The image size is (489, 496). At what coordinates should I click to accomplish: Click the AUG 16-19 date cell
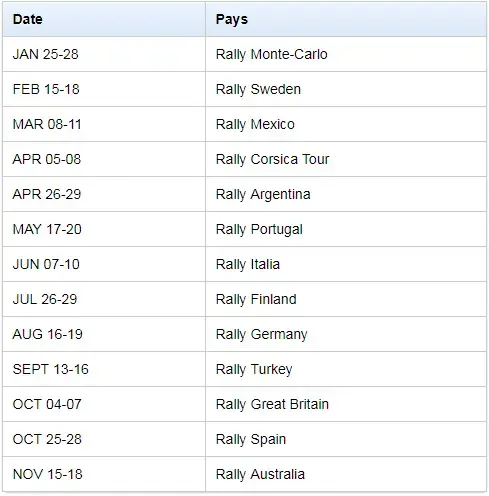[x=104, y=334]
